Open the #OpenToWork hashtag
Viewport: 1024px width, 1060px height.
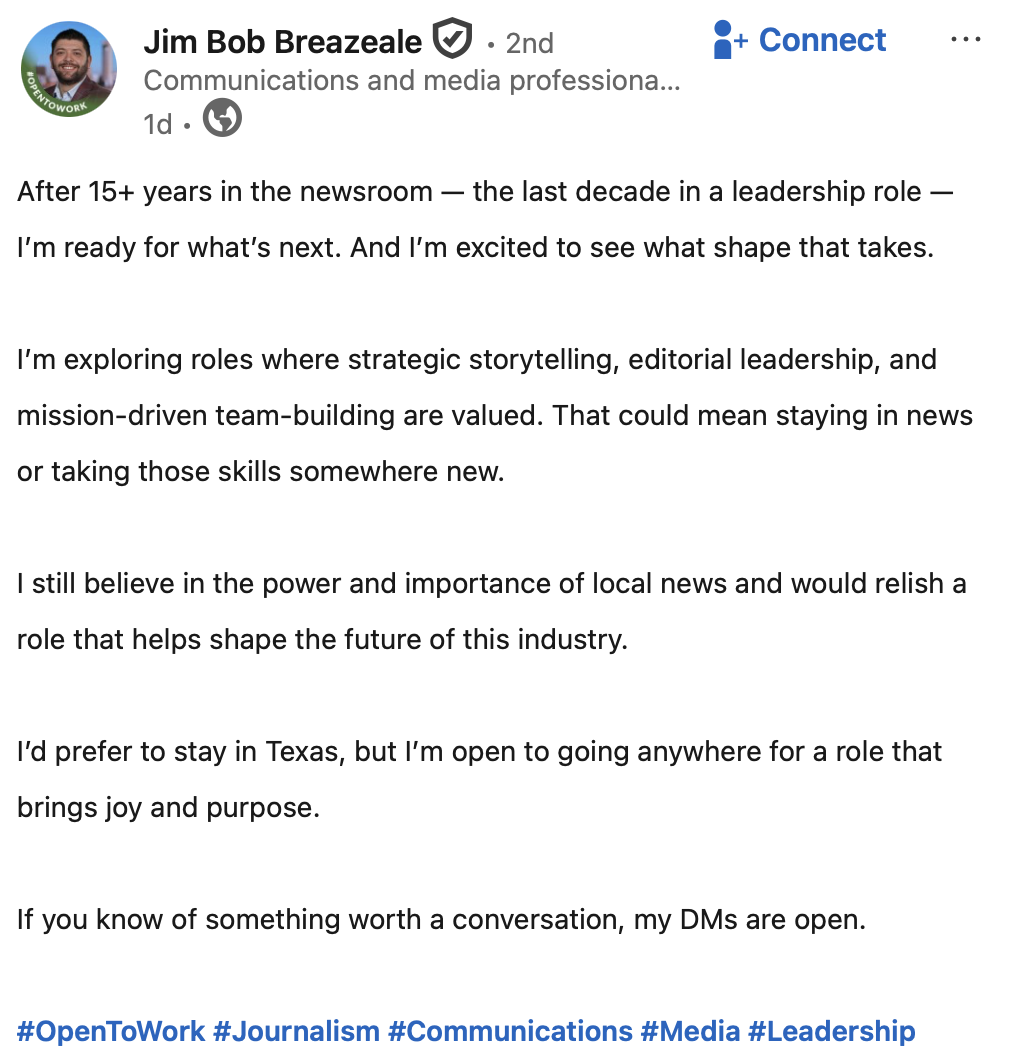pyautogui.click(x=111, y=1031)
